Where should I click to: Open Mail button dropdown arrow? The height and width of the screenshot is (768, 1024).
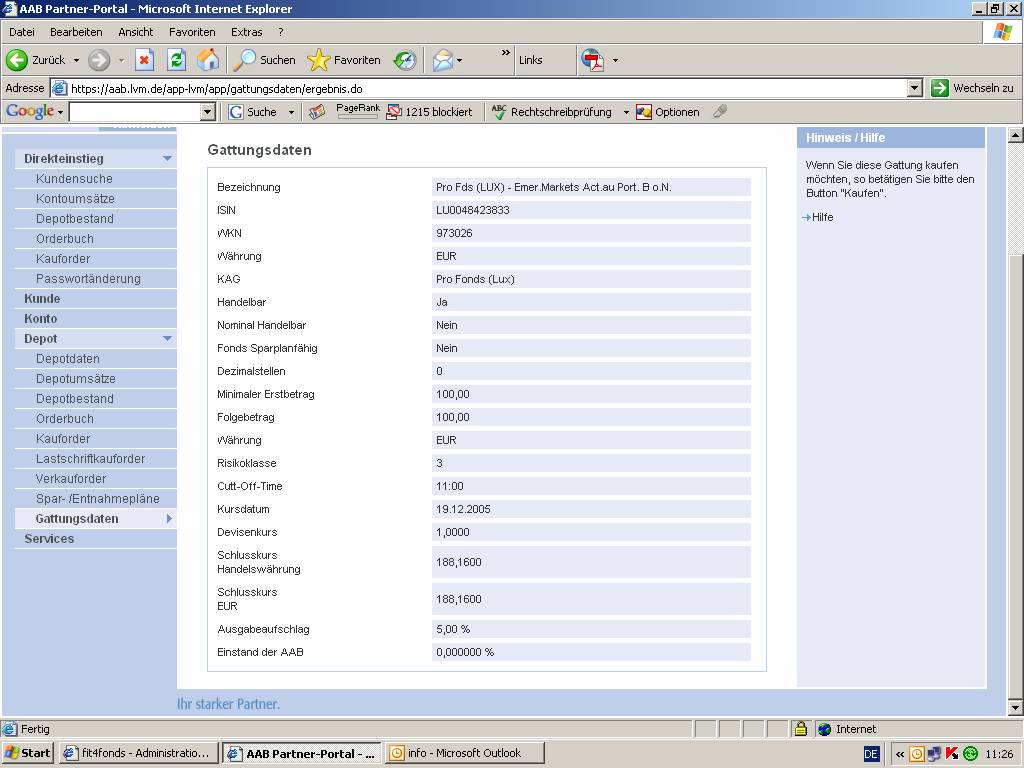(459, 60)
